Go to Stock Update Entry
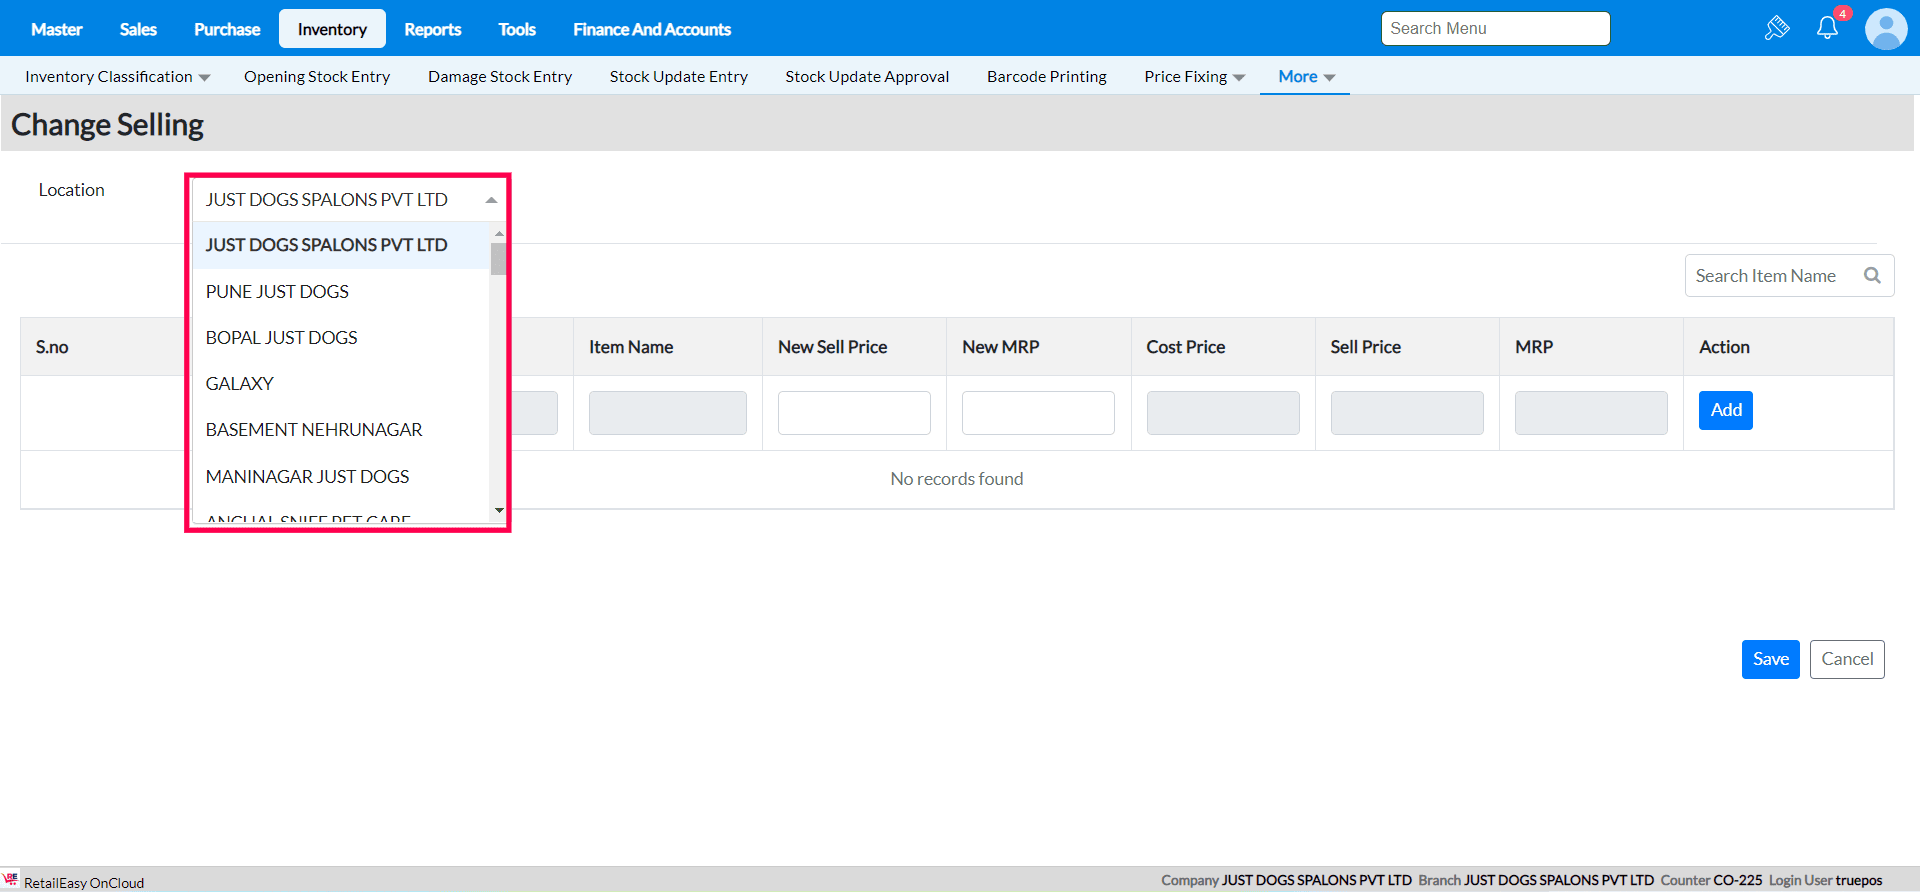 pos(679,77)
